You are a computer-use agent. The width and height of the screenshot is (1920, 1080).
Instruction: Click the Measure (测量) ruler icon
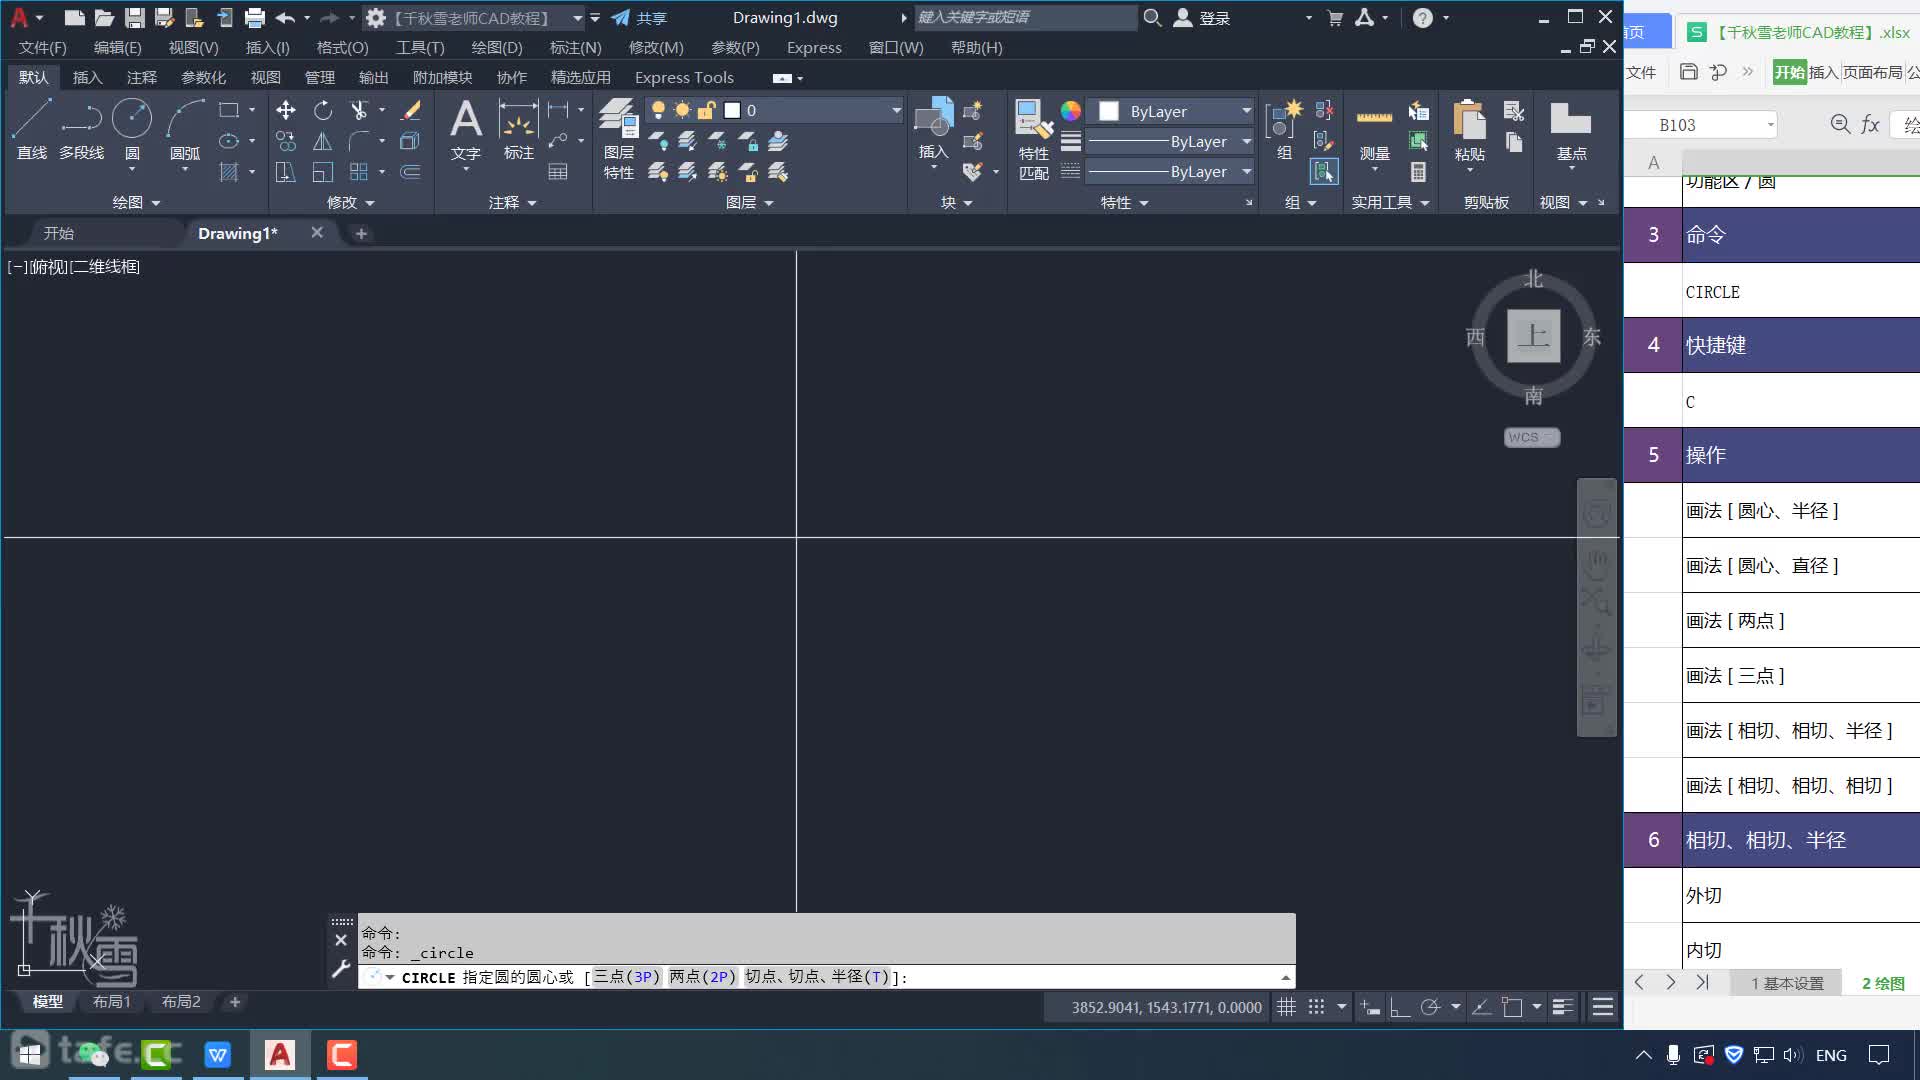(x=1374, y=130)
